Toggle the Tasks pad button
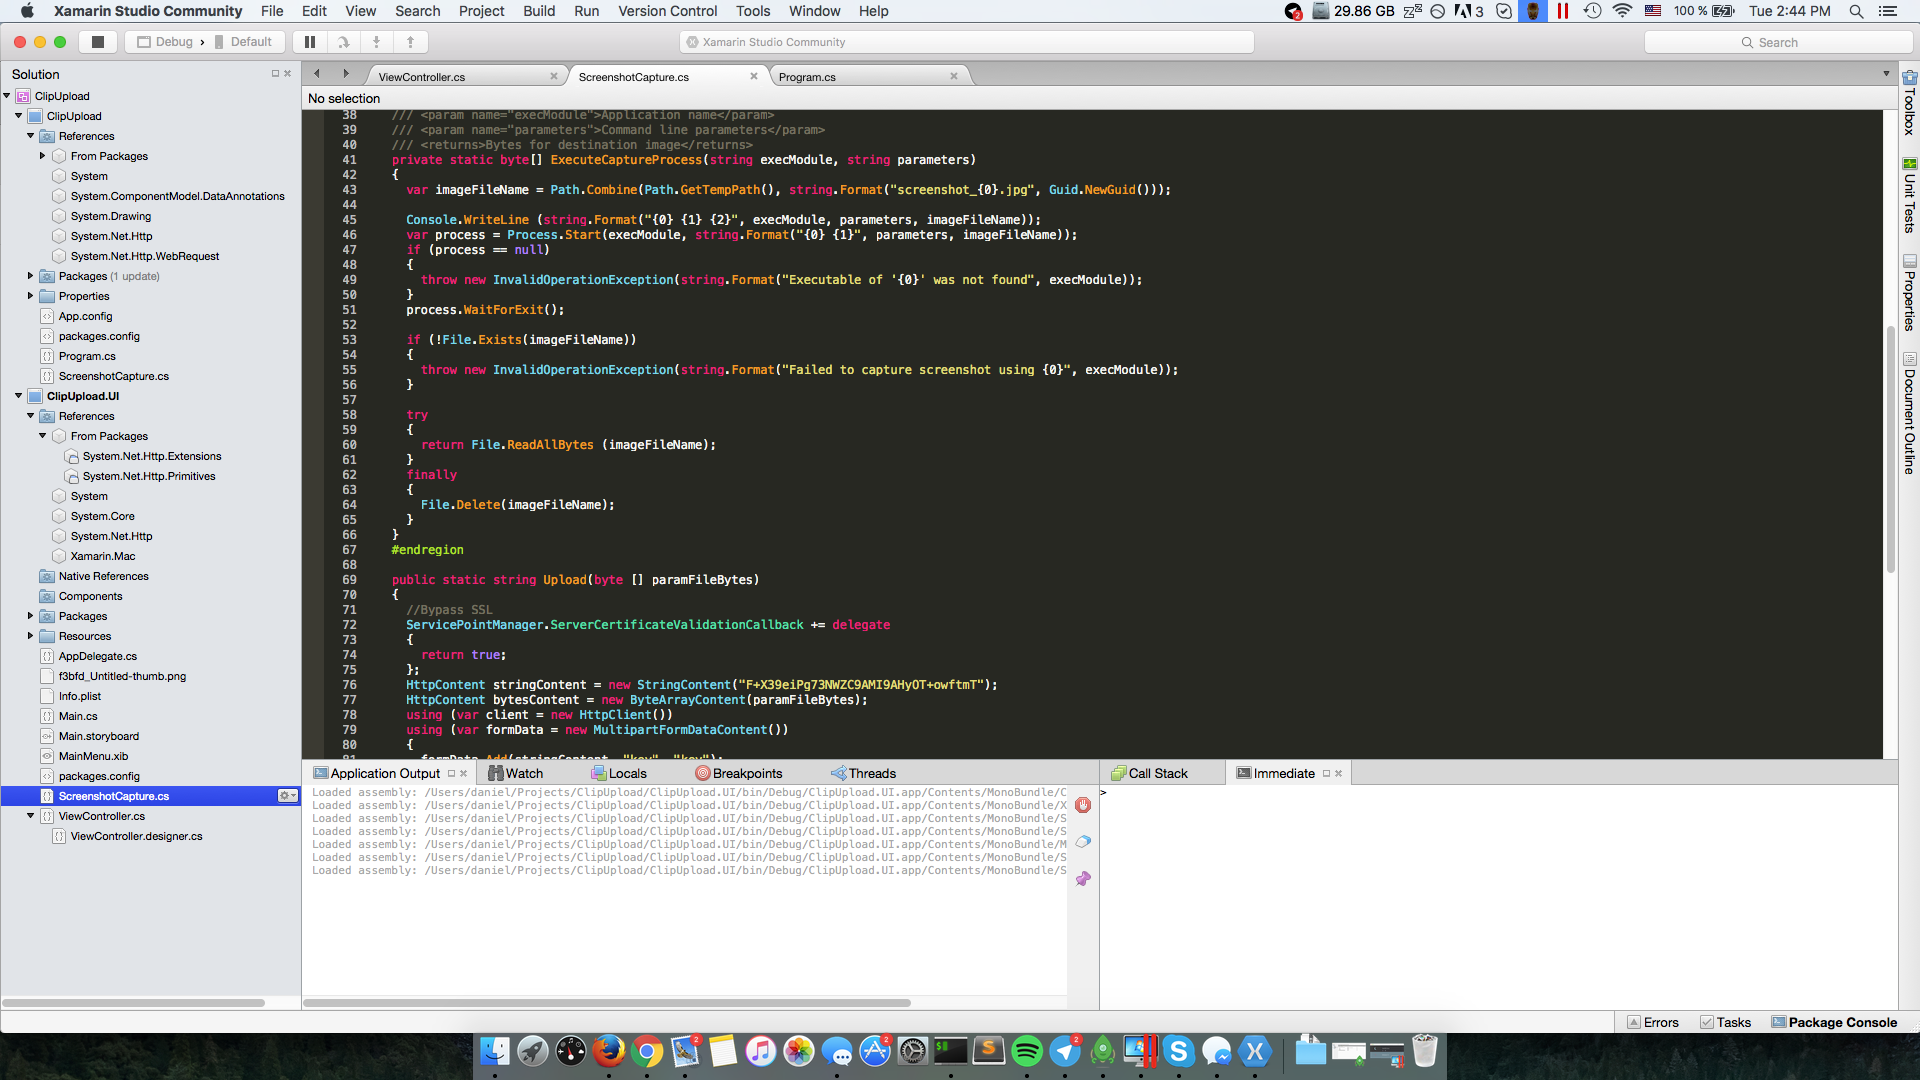Screen dimensions: 1920x1080 tap(1726, 1022)
